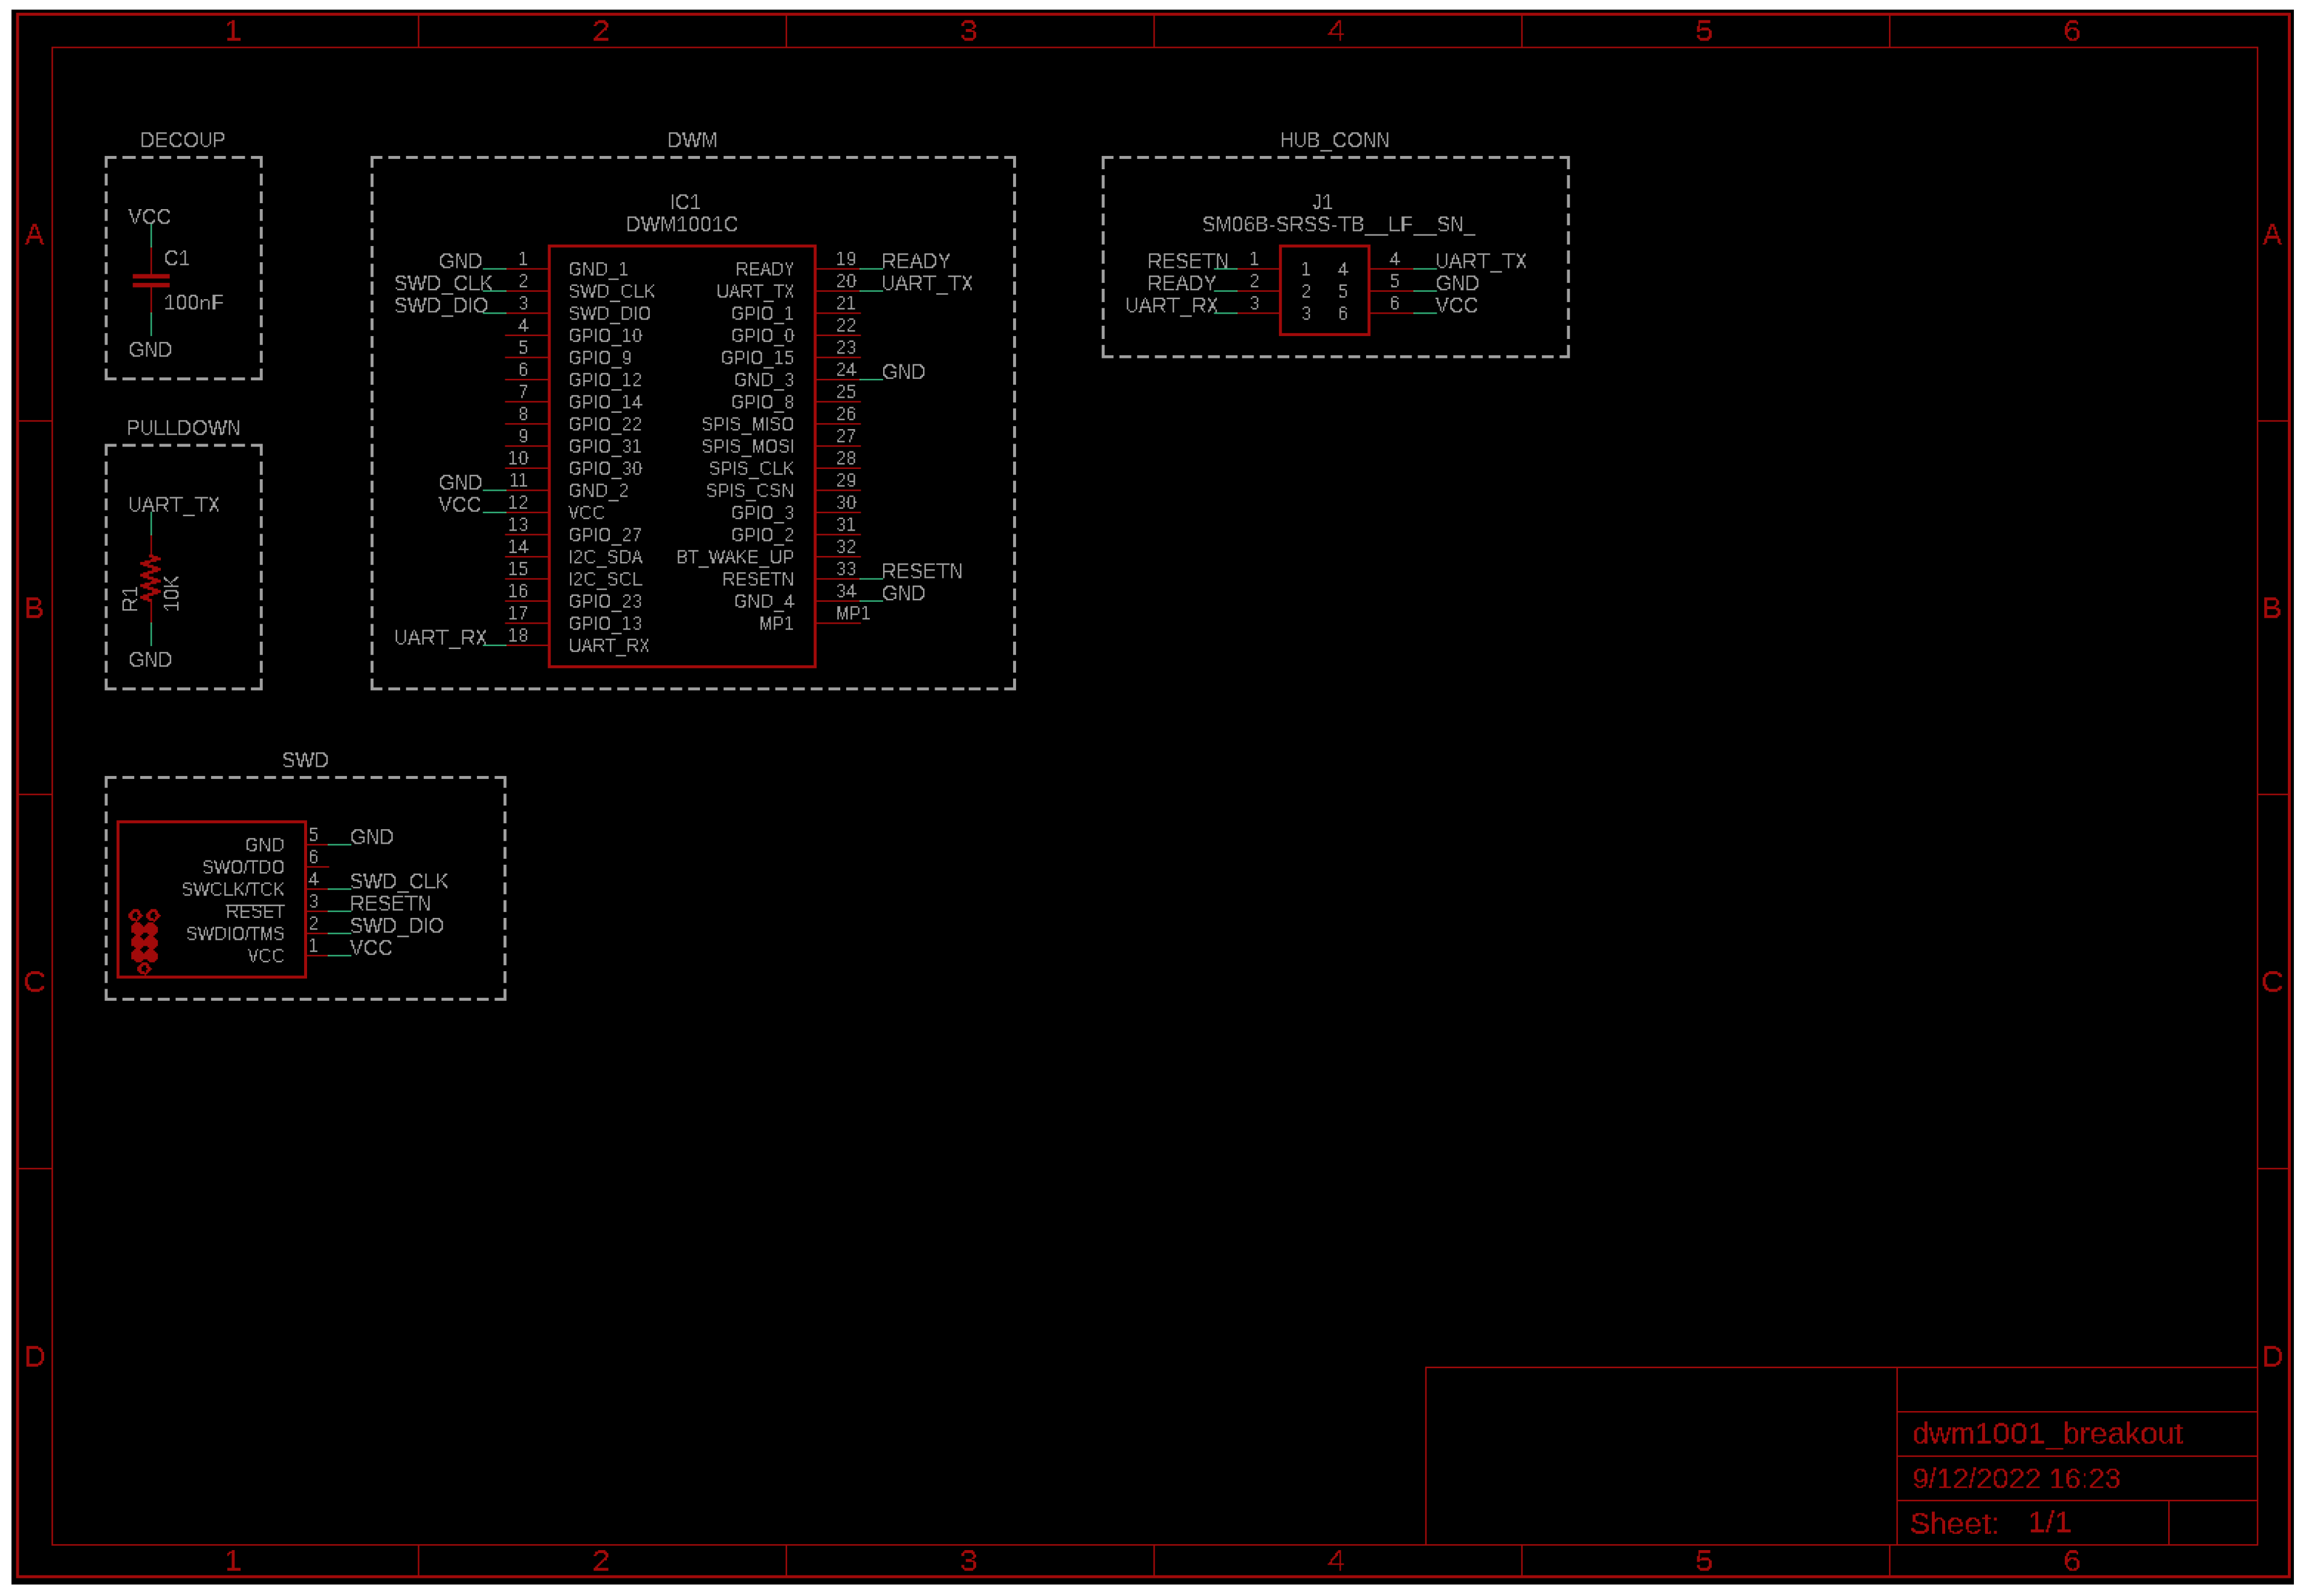Select the 100nF capacitor value label
Screen dimensions: 2306x1596
coord(193,303)
